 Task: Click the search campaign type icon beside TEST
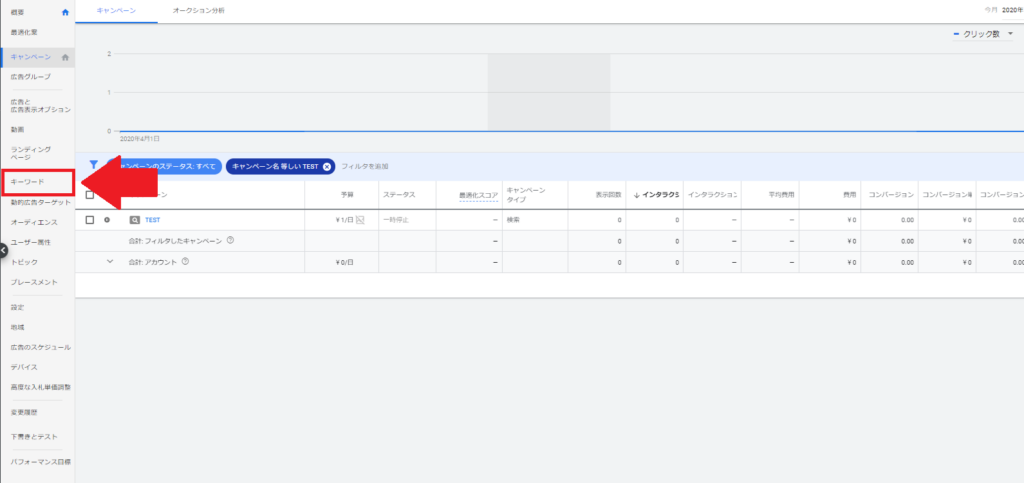[135, 220]
